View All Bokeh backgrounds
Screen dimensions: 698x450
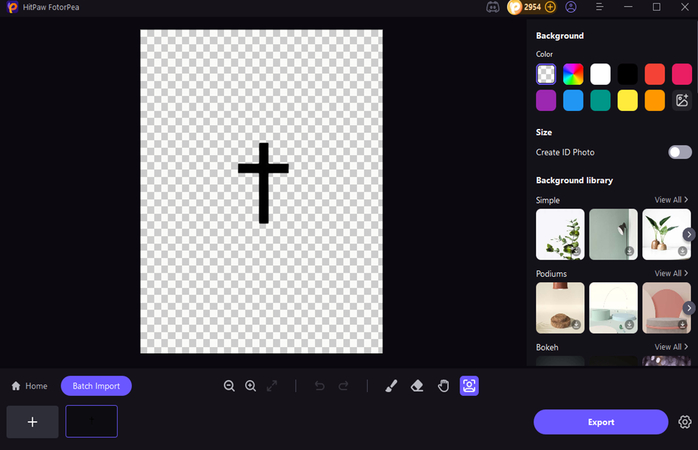tap(671, 347)
